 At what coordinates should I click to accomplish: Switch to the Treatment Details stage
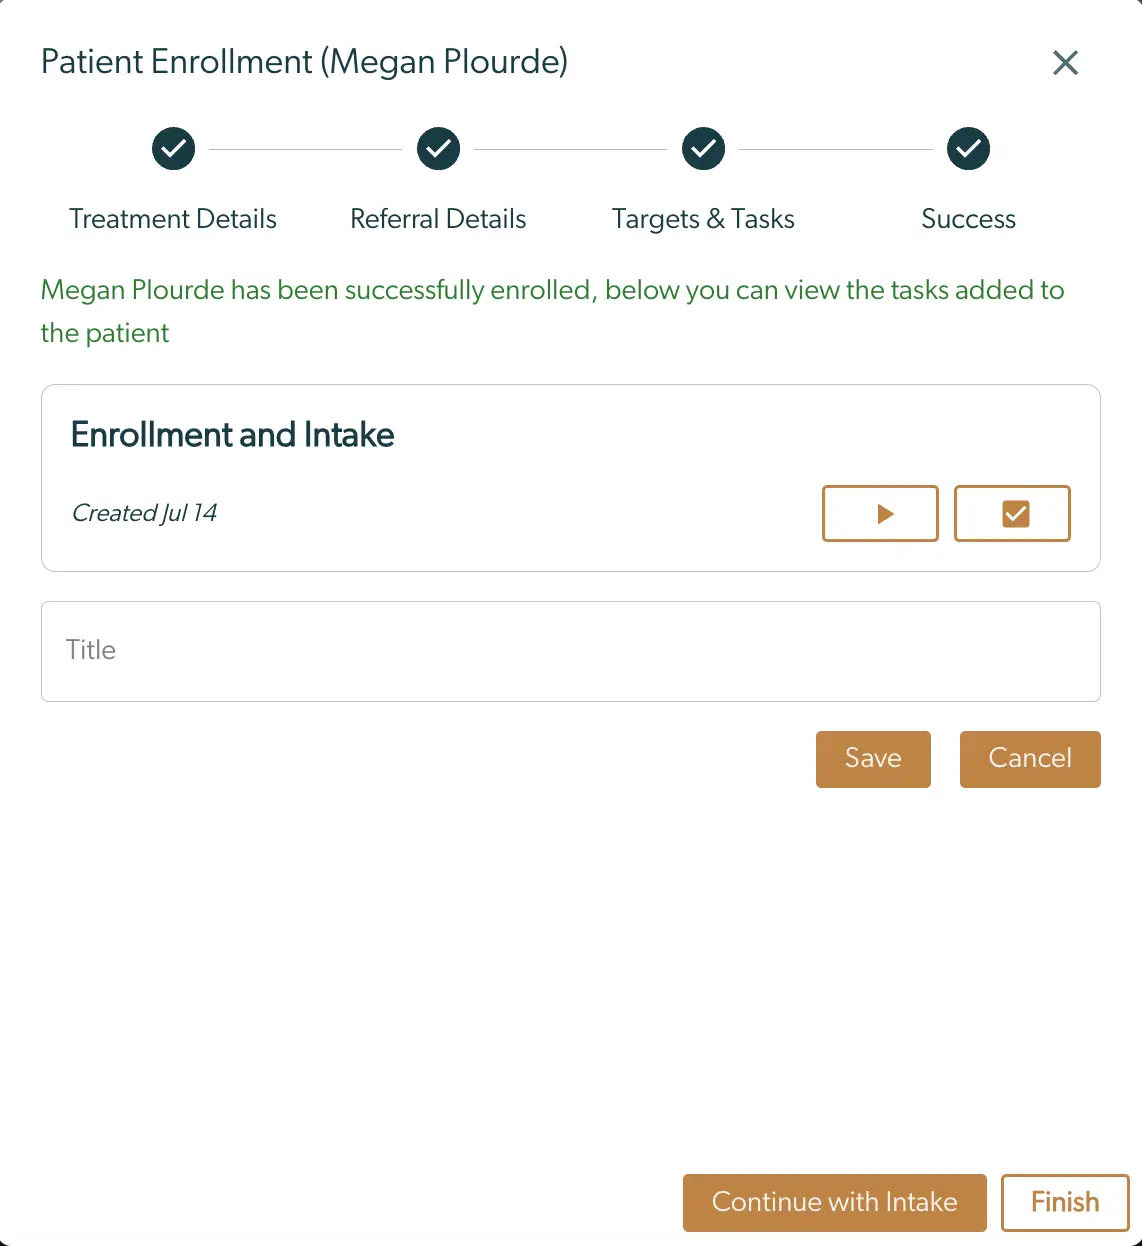173,218
